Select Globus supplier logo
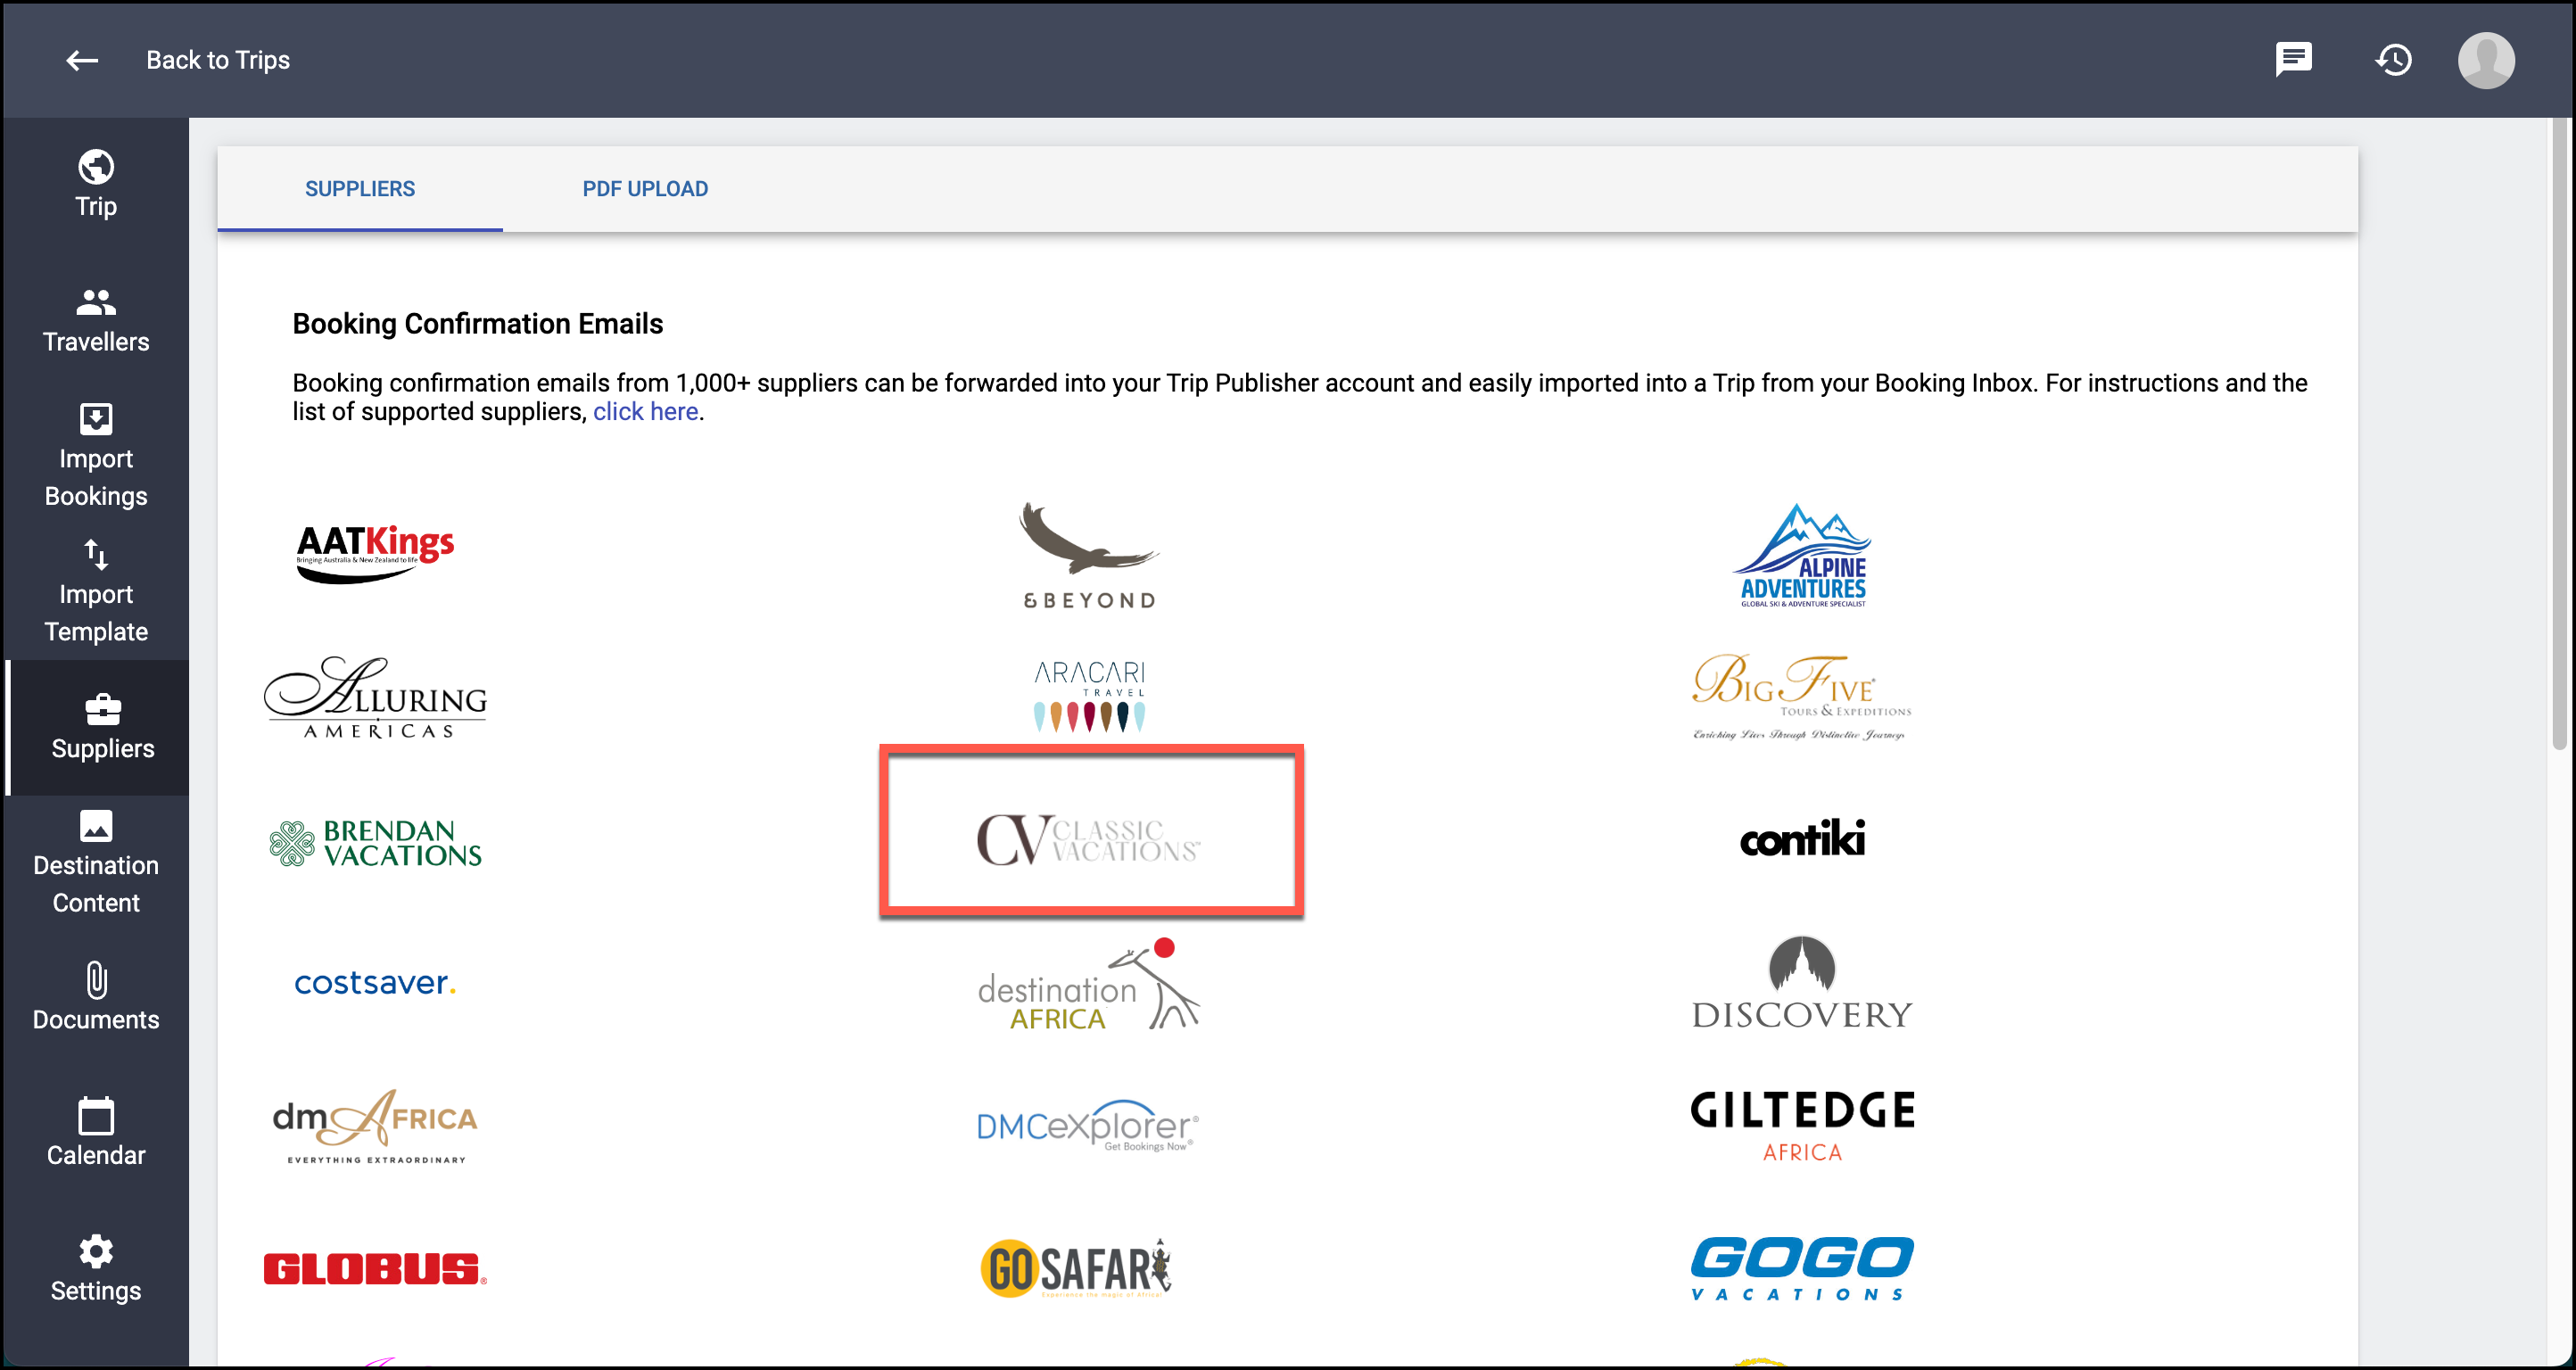The height and width of the screenshot is (1370, 2576). click(375, 1269)
